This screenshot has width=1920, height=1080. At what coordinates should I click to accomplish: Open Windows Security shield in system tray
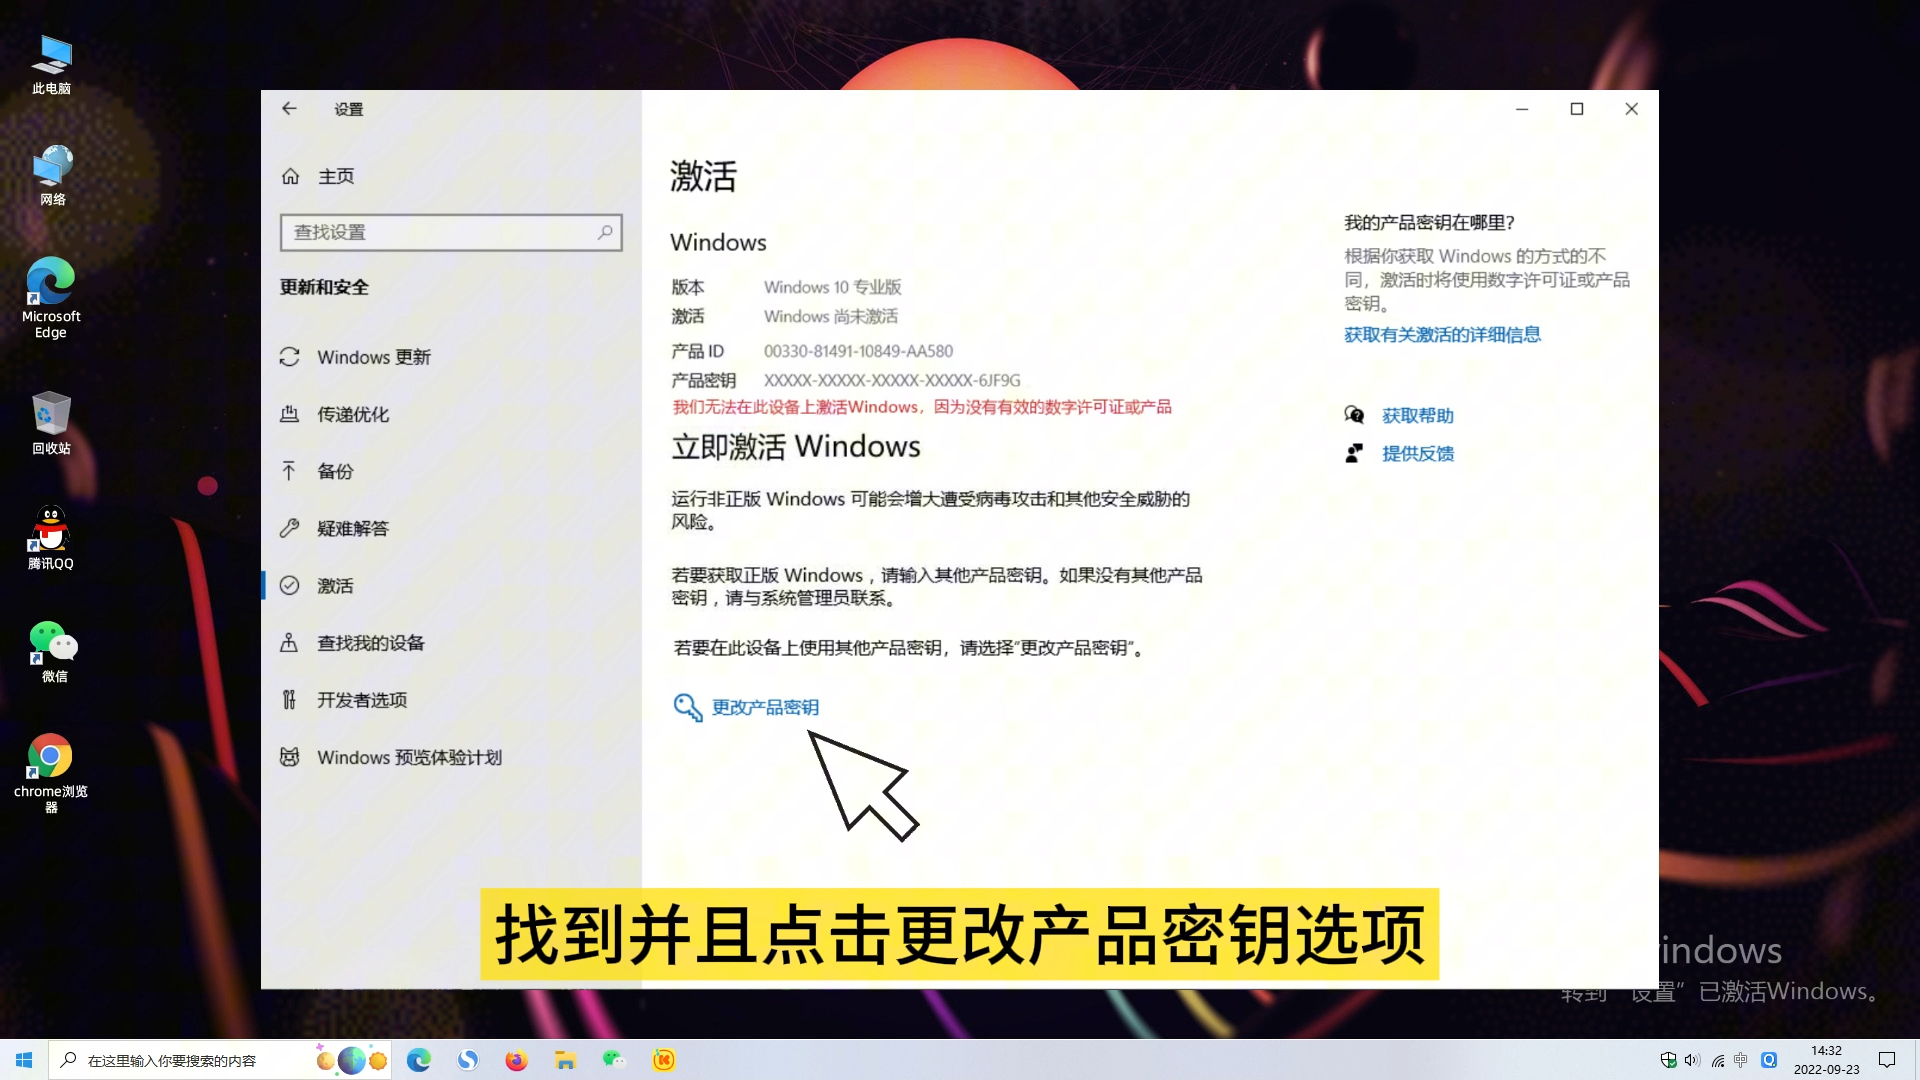(1668, 1060)
